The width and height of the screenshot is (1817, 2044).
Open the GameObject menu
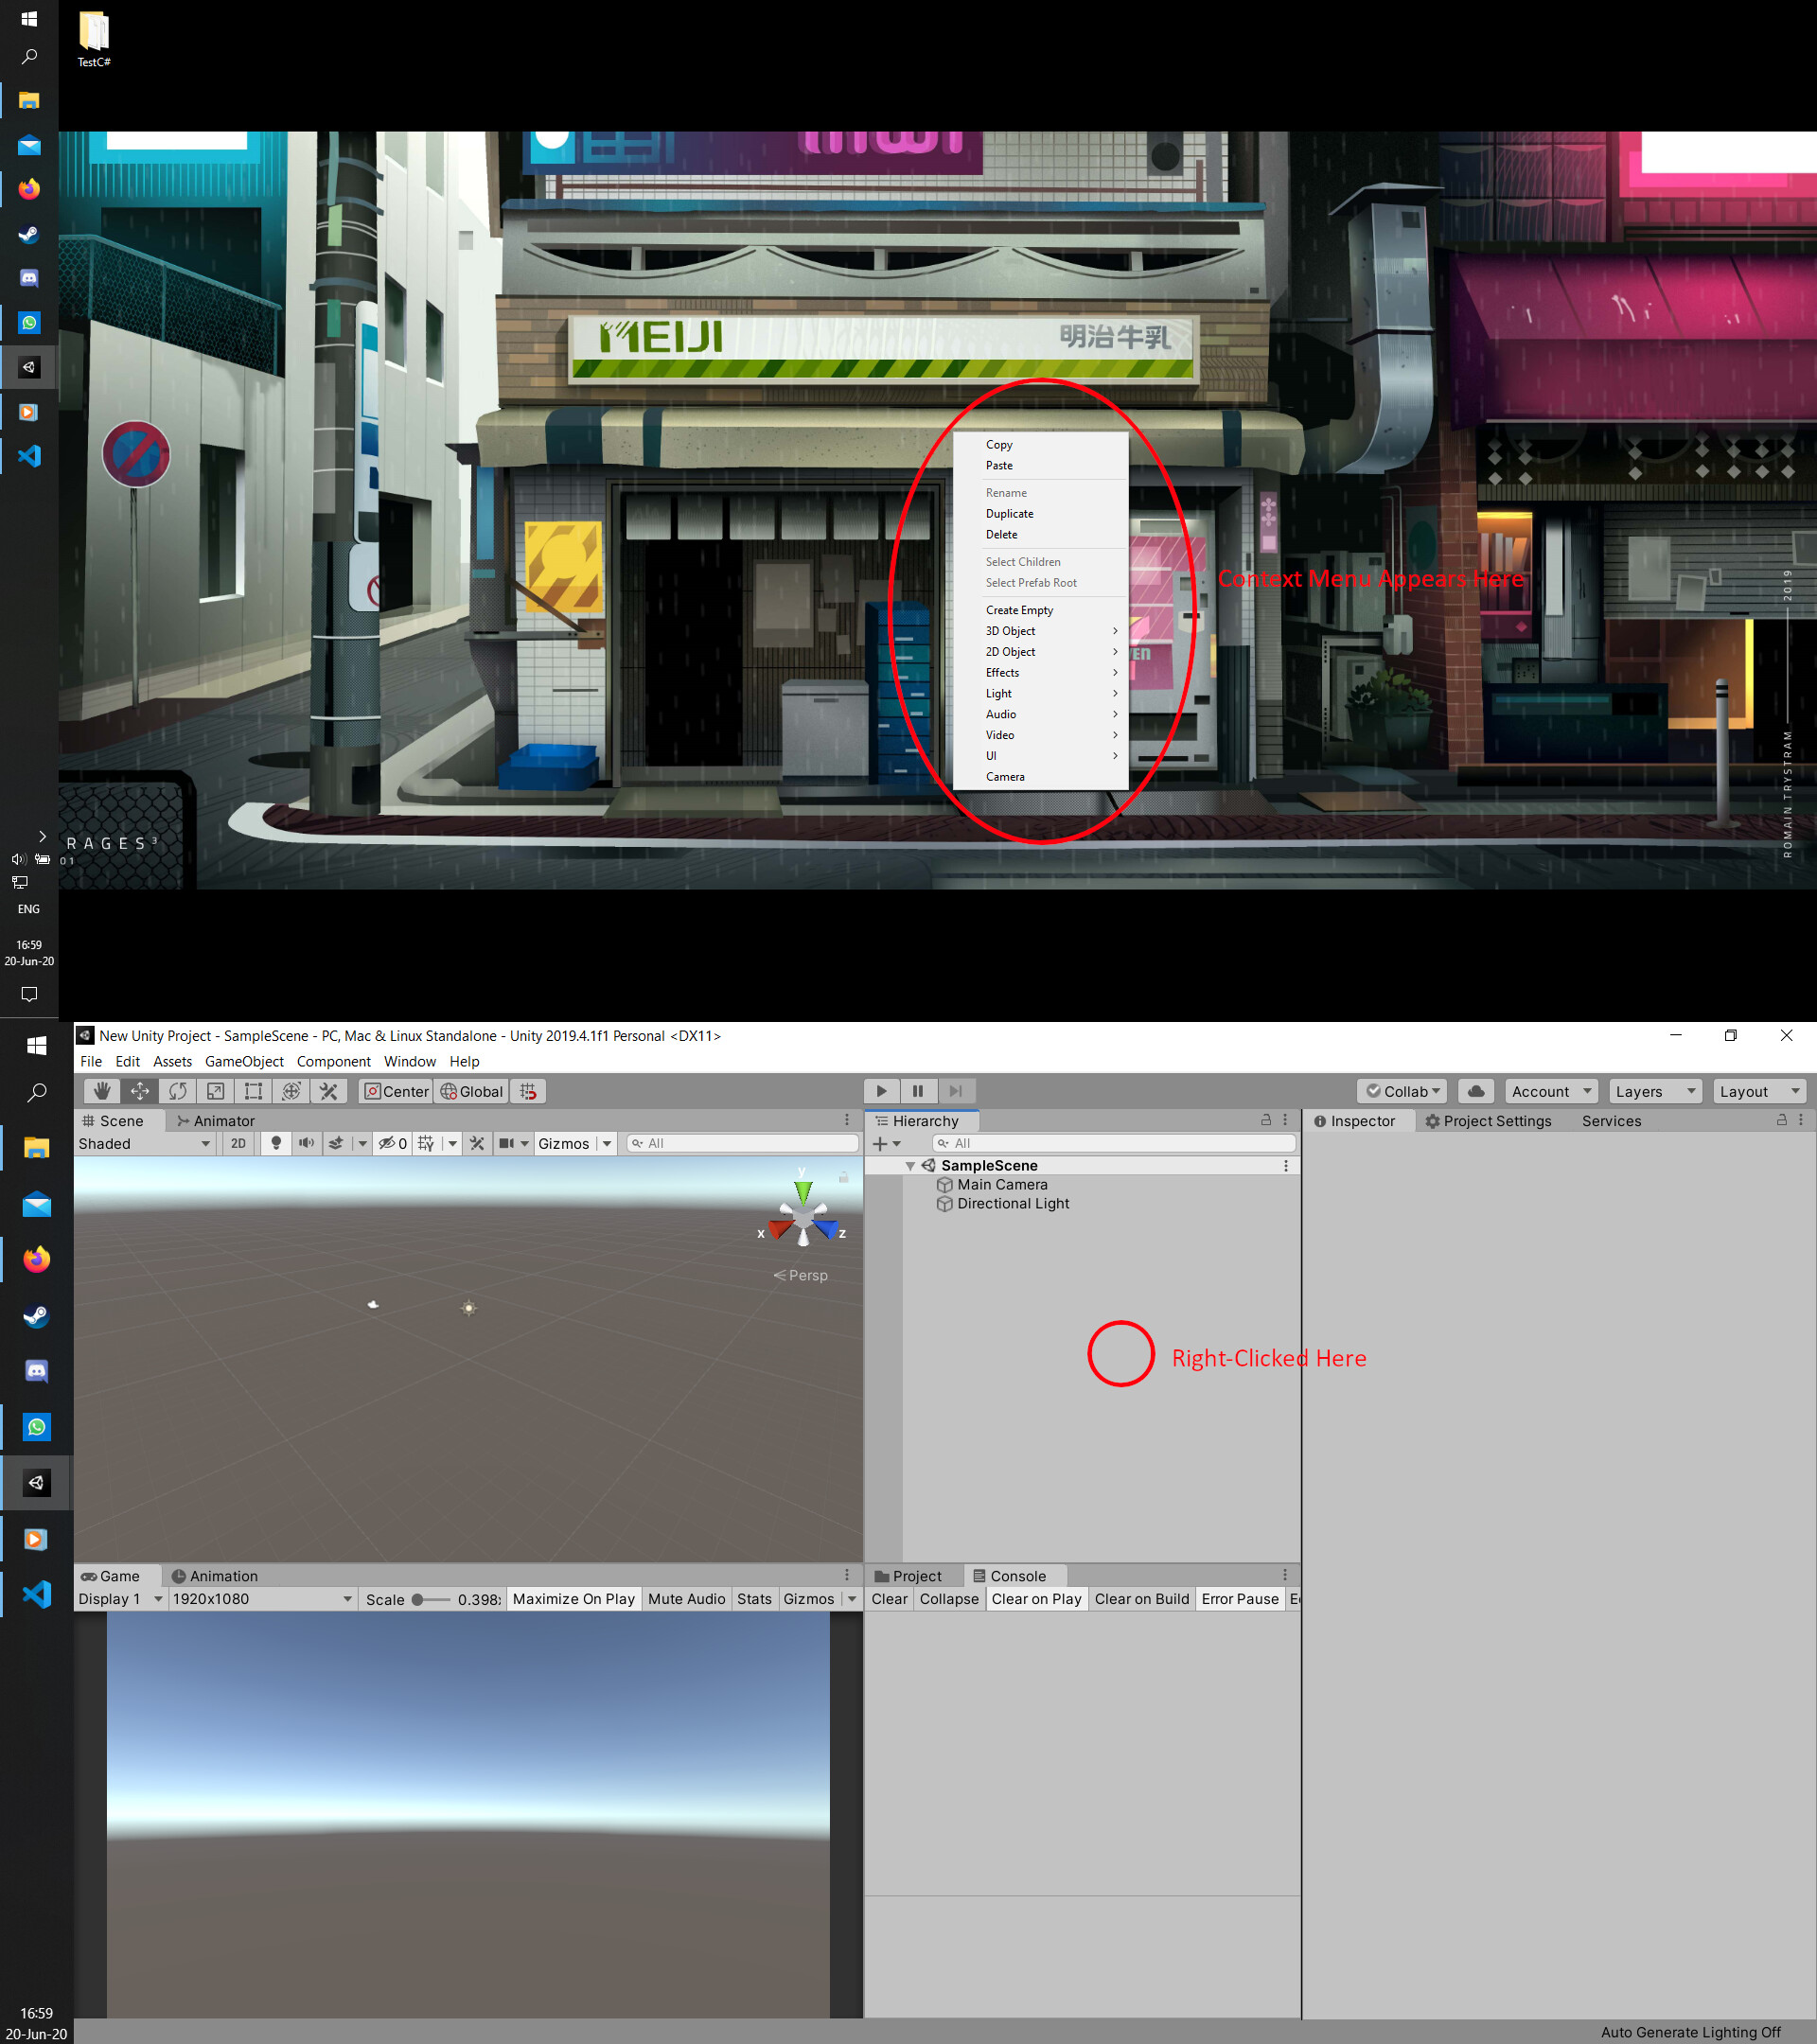coord(244,1061)
